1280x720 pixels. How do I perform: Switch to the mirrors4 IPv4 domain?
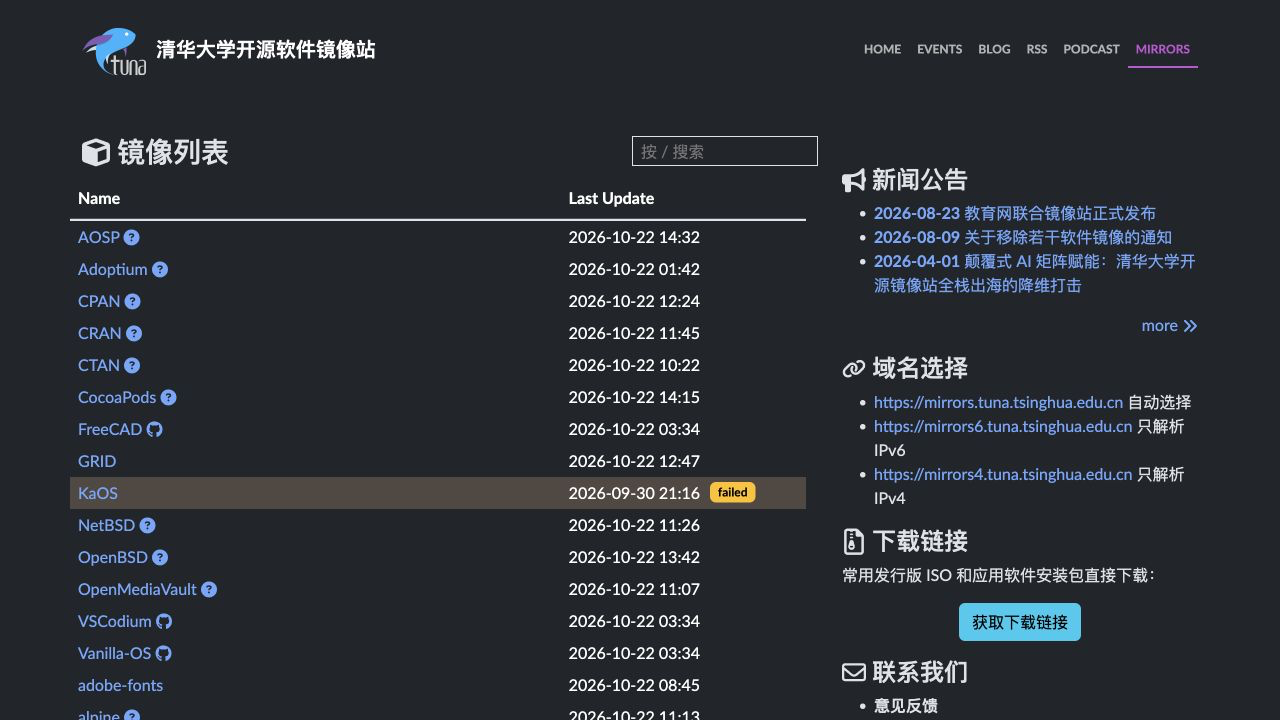(x=1003, y=474)
